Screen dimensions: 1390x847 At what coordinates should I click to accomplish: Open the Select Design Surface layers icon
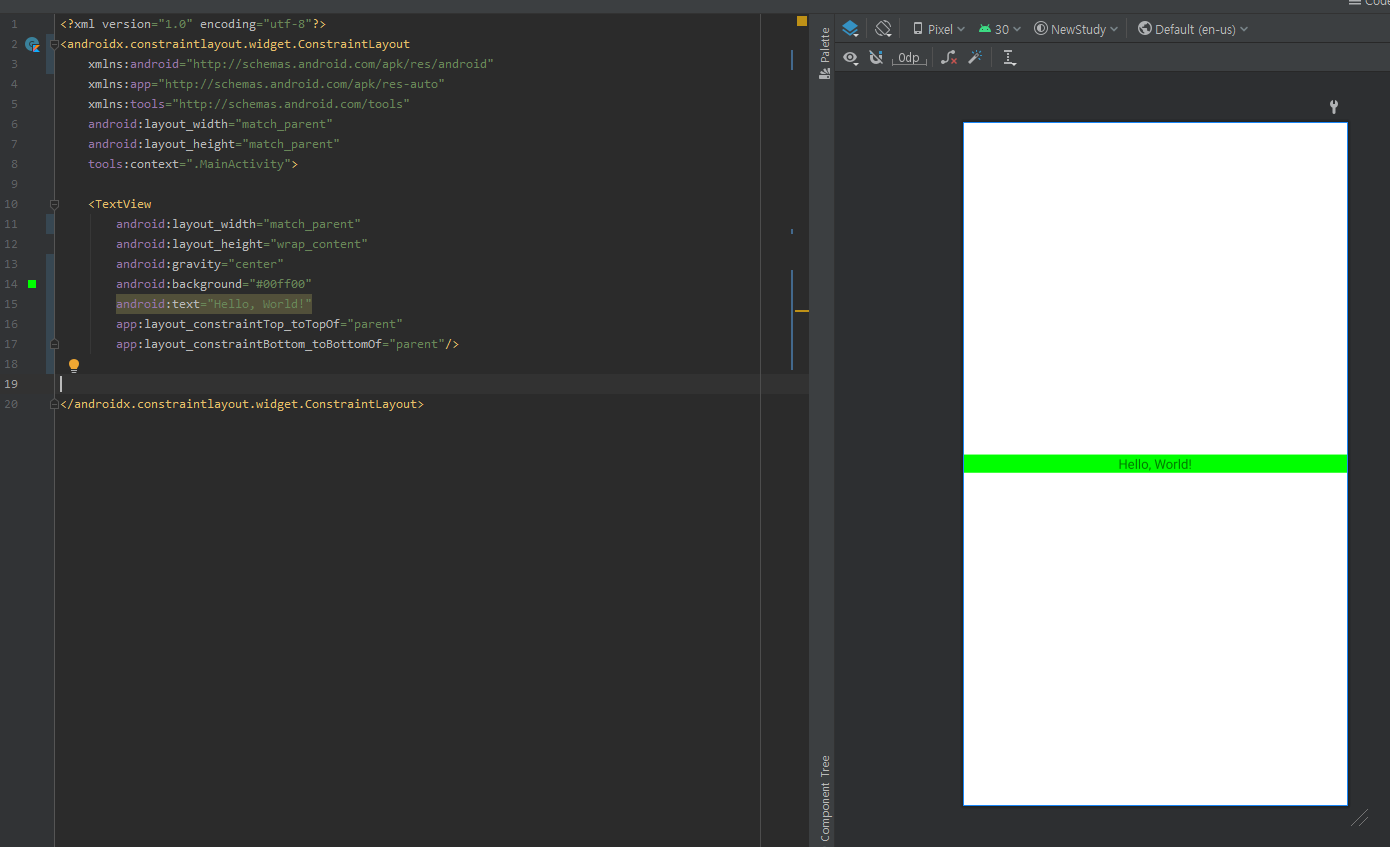coord(850,29)
